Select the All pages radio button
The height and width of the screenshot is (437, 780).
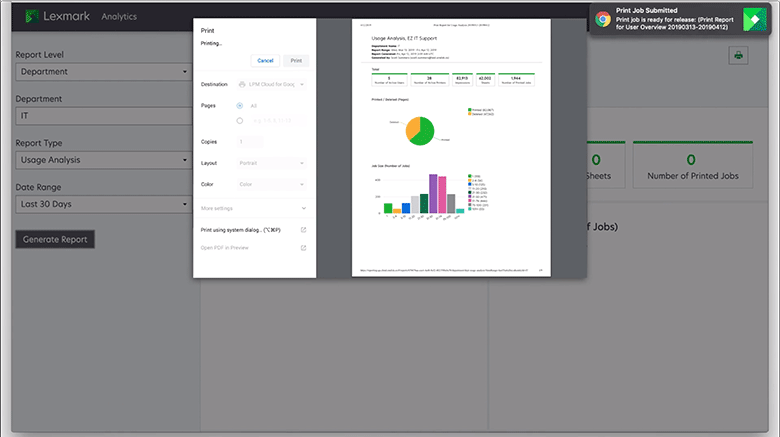pos(240,104)
